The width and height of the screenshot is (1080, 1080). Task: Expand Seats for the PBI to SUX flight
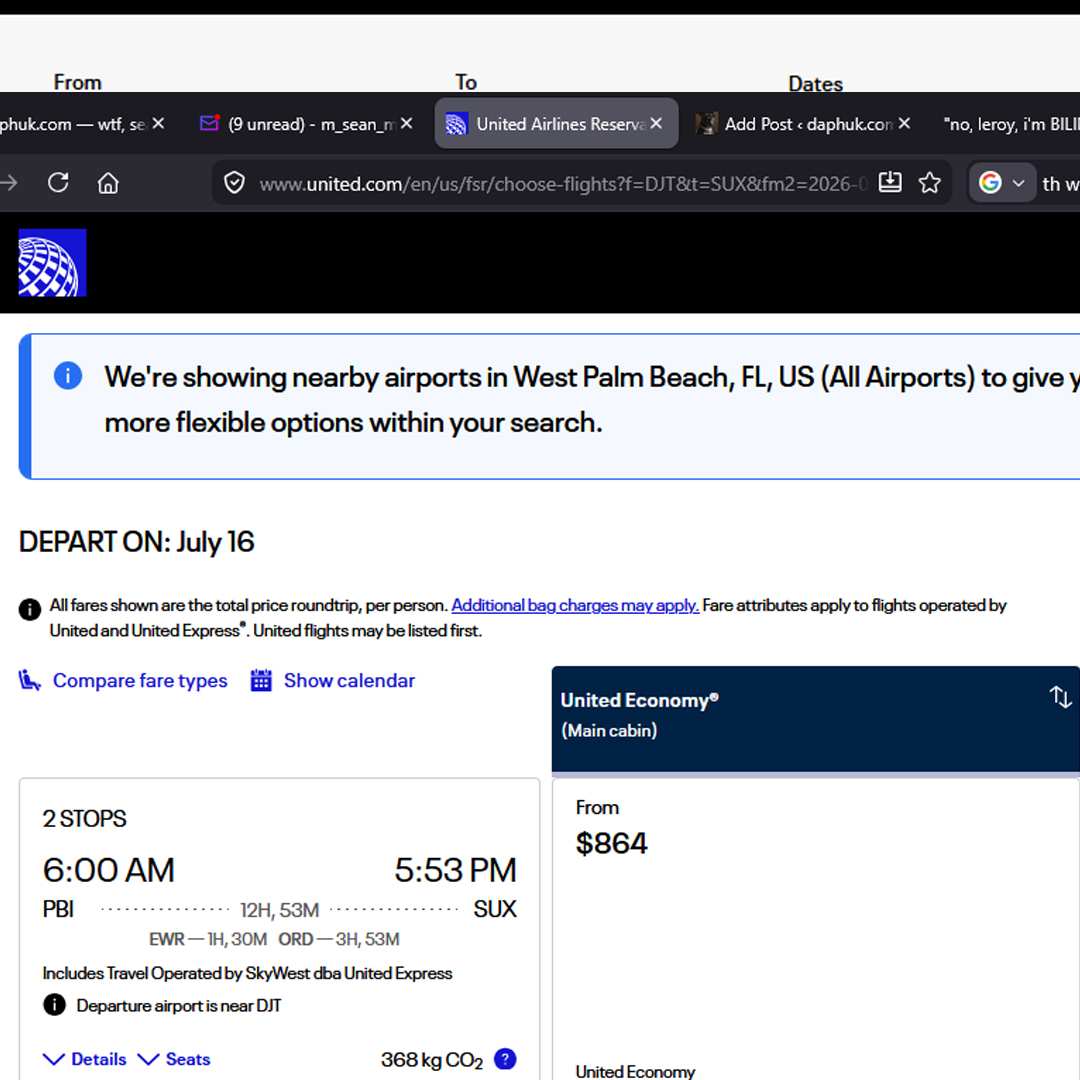pyautogui.click(x=187, y=1059)
